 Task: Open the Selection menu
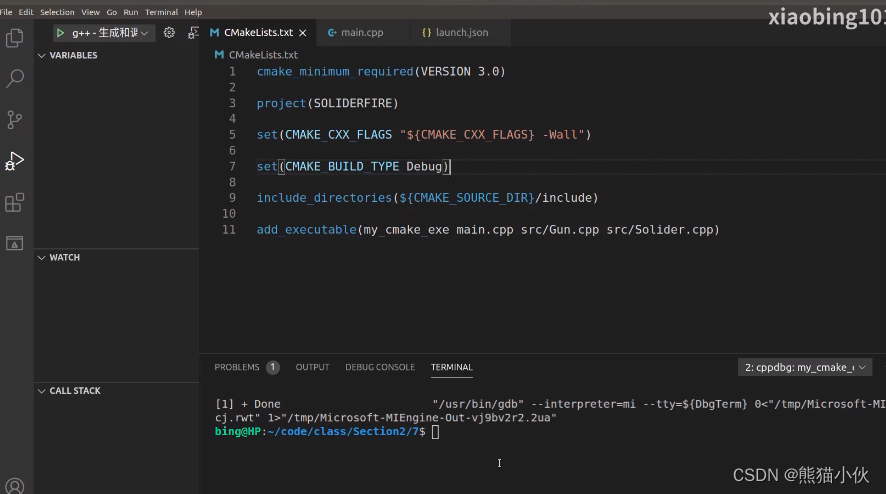click(57, 12)
